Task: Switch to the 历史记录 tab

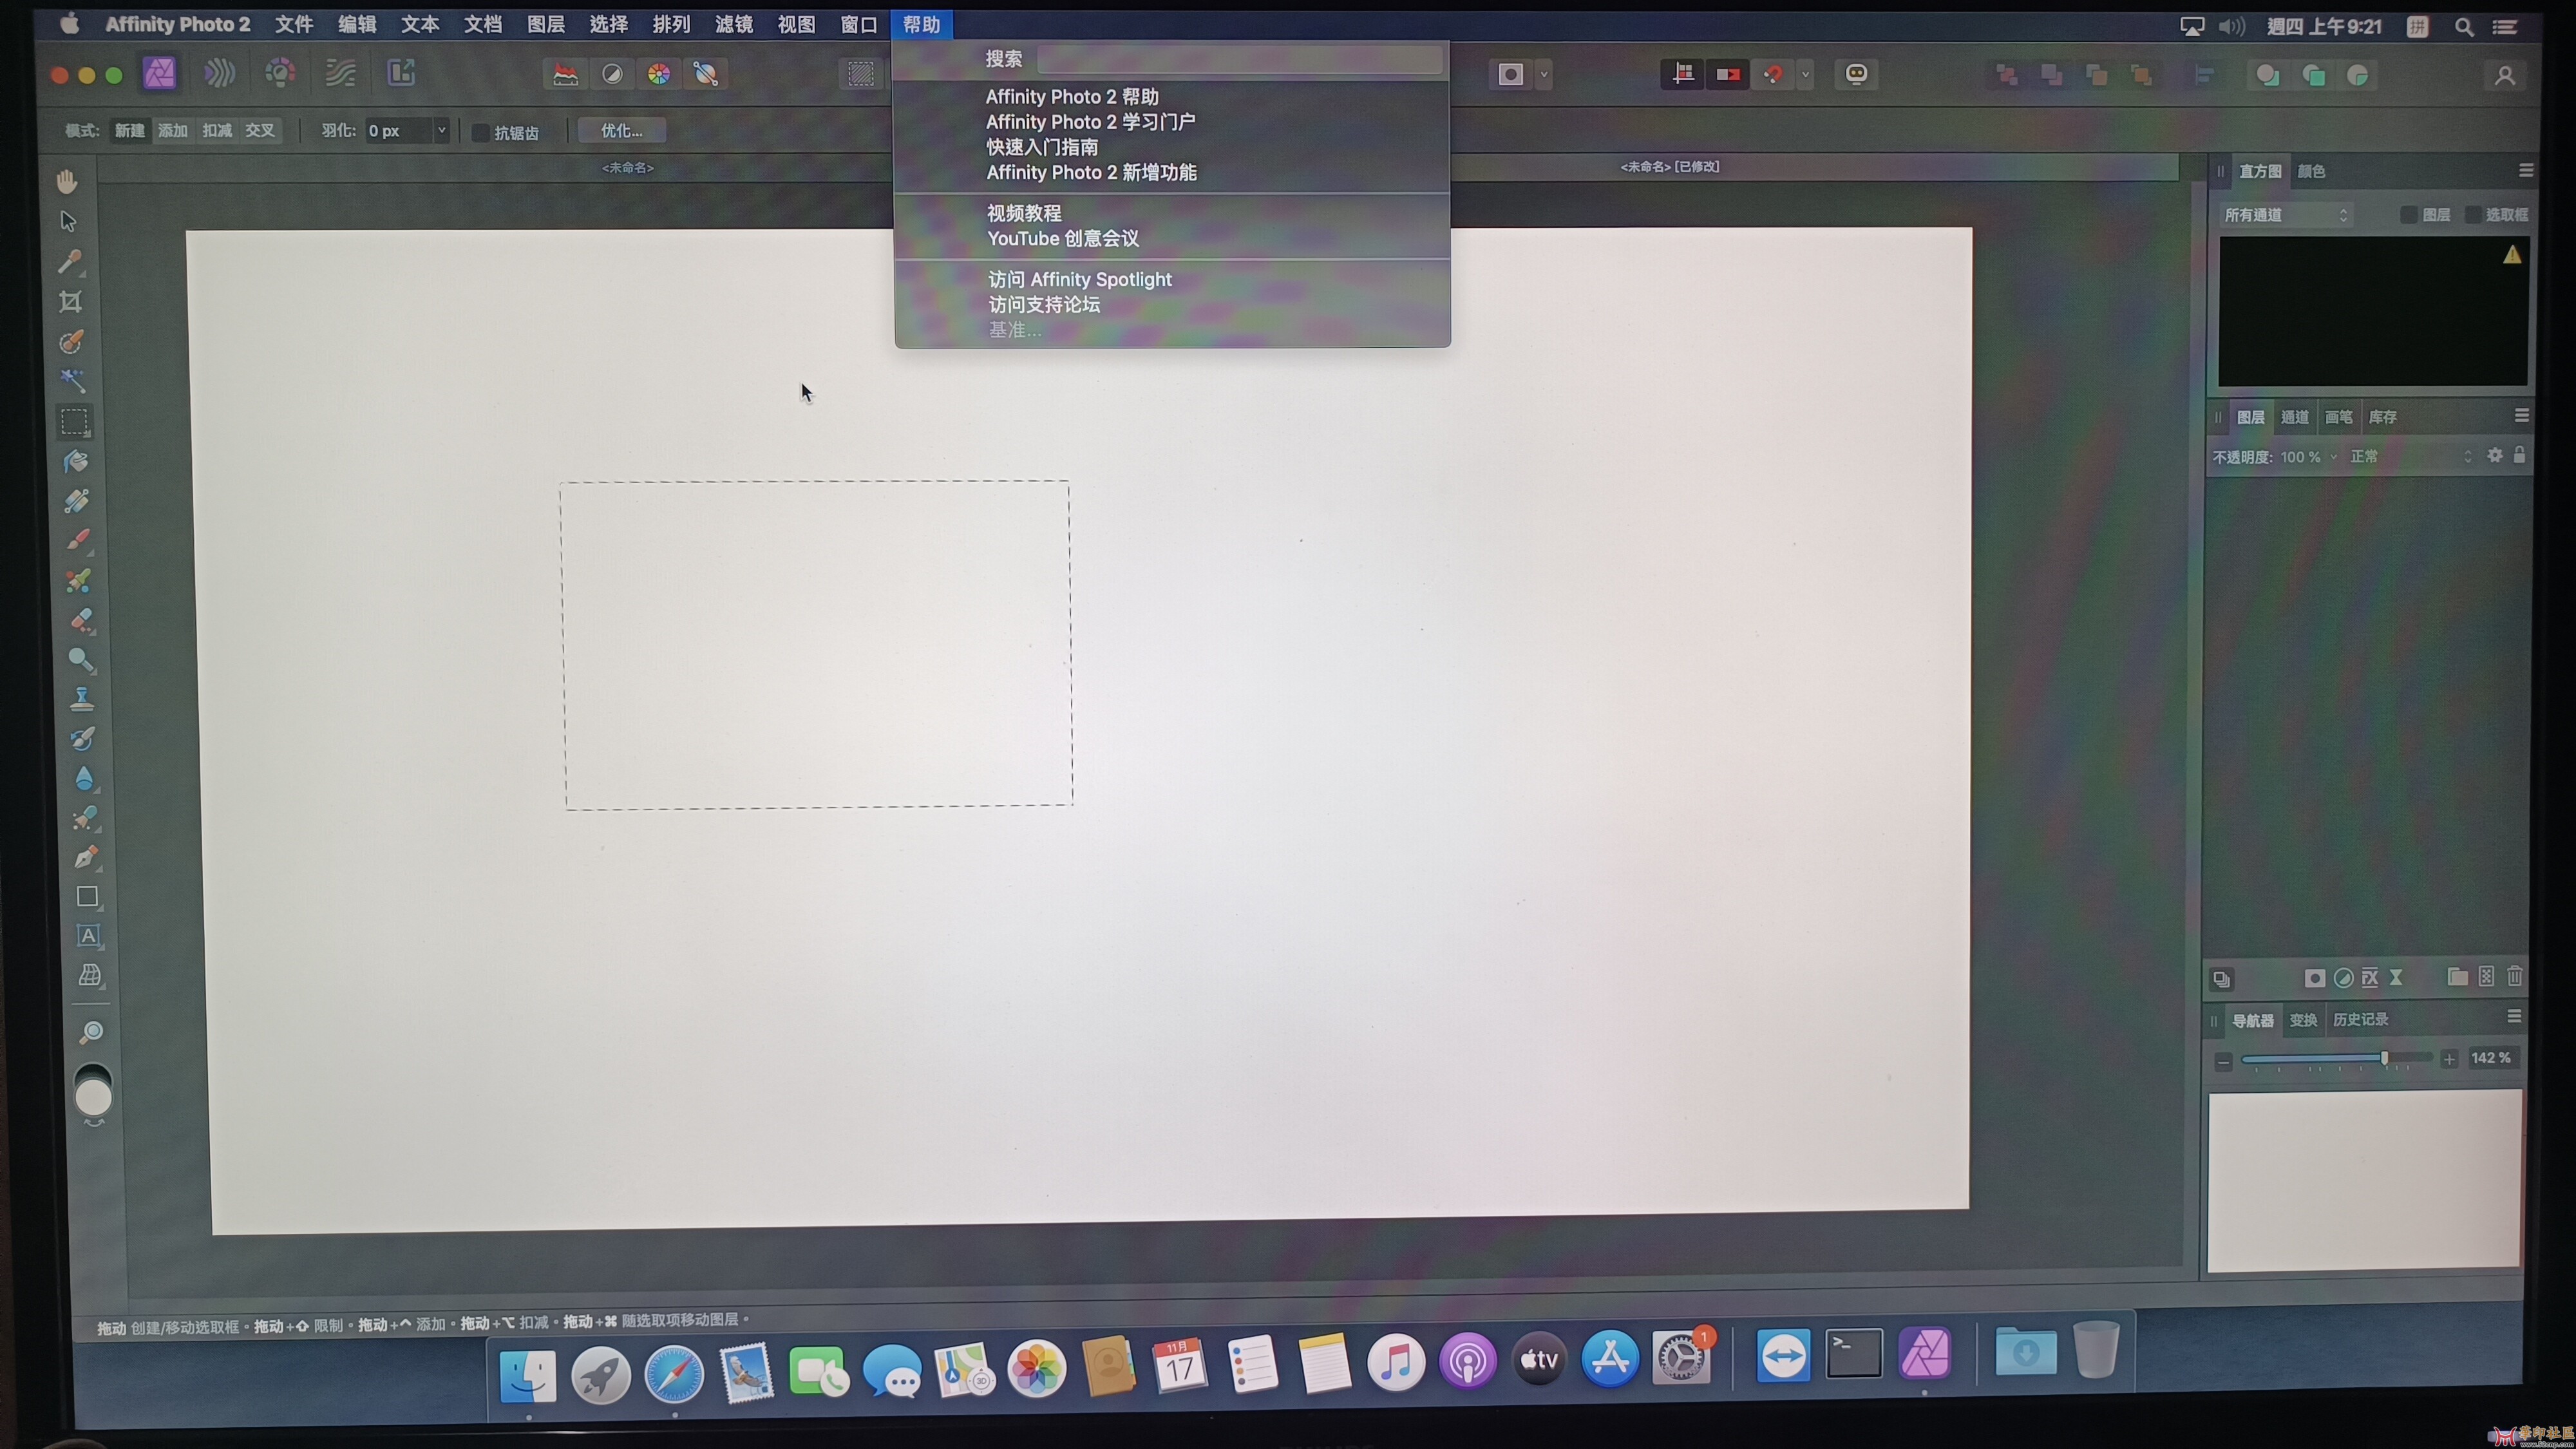Action: click(x=2360, y=1019)
